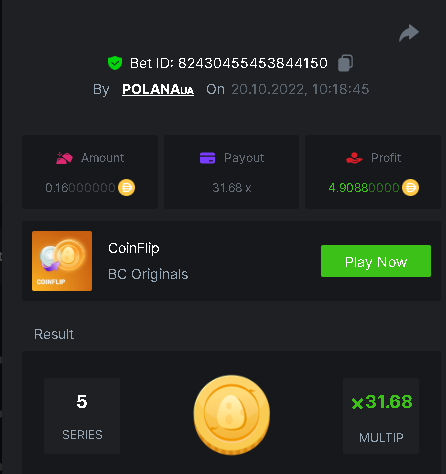
Task: Click the 31.68 x payout value
Action: (x=232, y=188)
